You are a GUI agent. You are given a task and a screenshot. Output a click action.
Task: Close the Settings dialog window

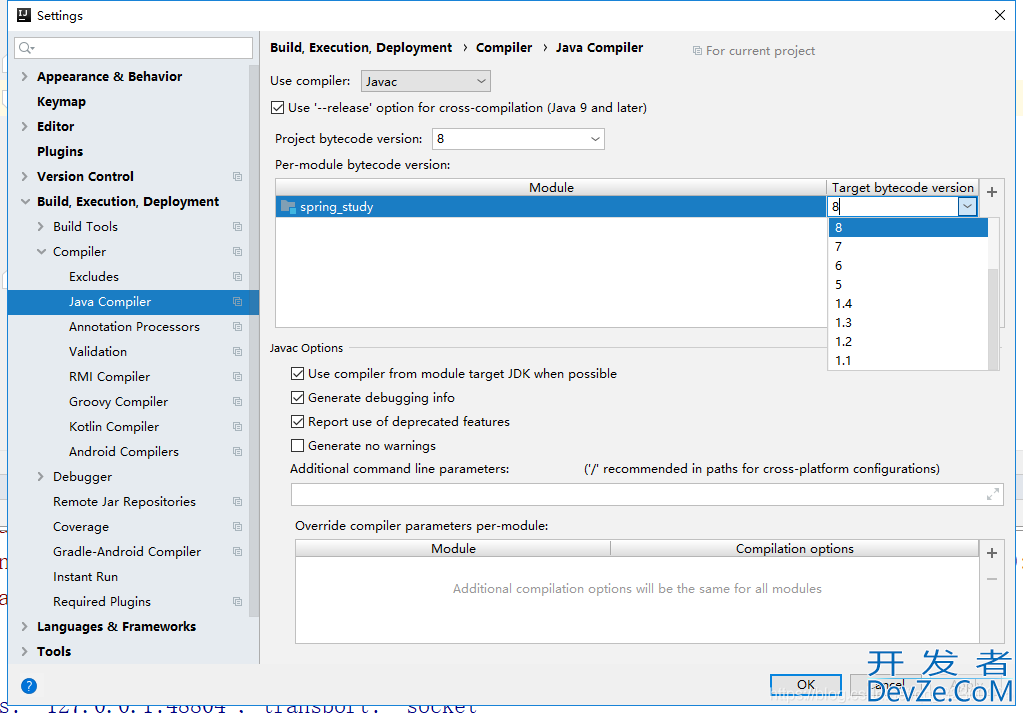click(x=1000, y=15)
